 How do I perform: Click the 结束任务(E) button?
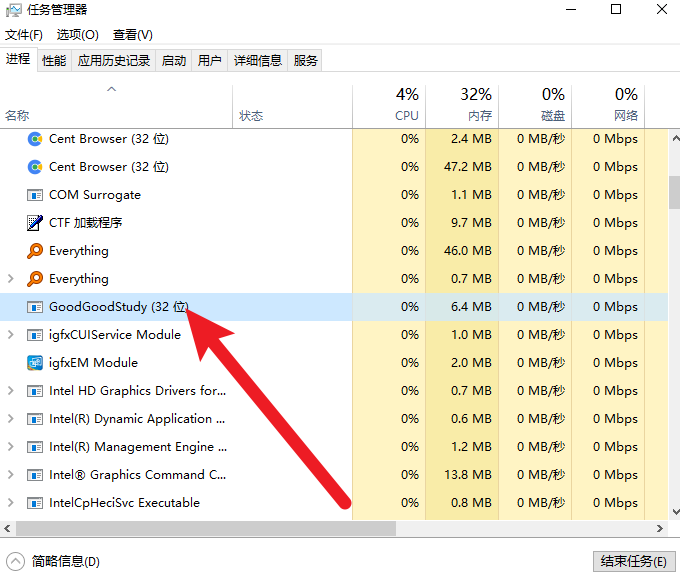click(634, 562)
